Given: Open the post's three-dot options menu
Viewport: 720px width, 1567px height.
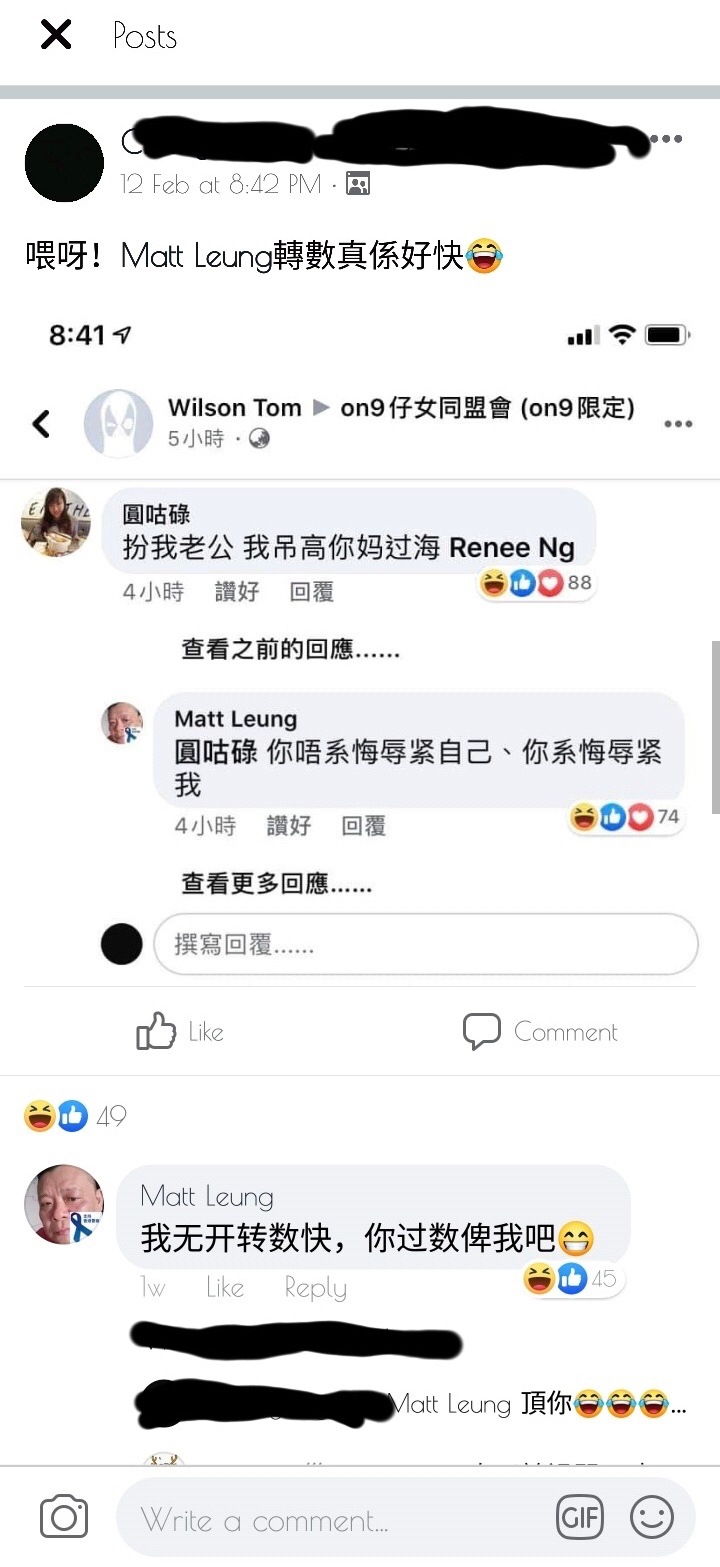Looking at the screenshot, I should pyautogui.click(x=667, y=139).
